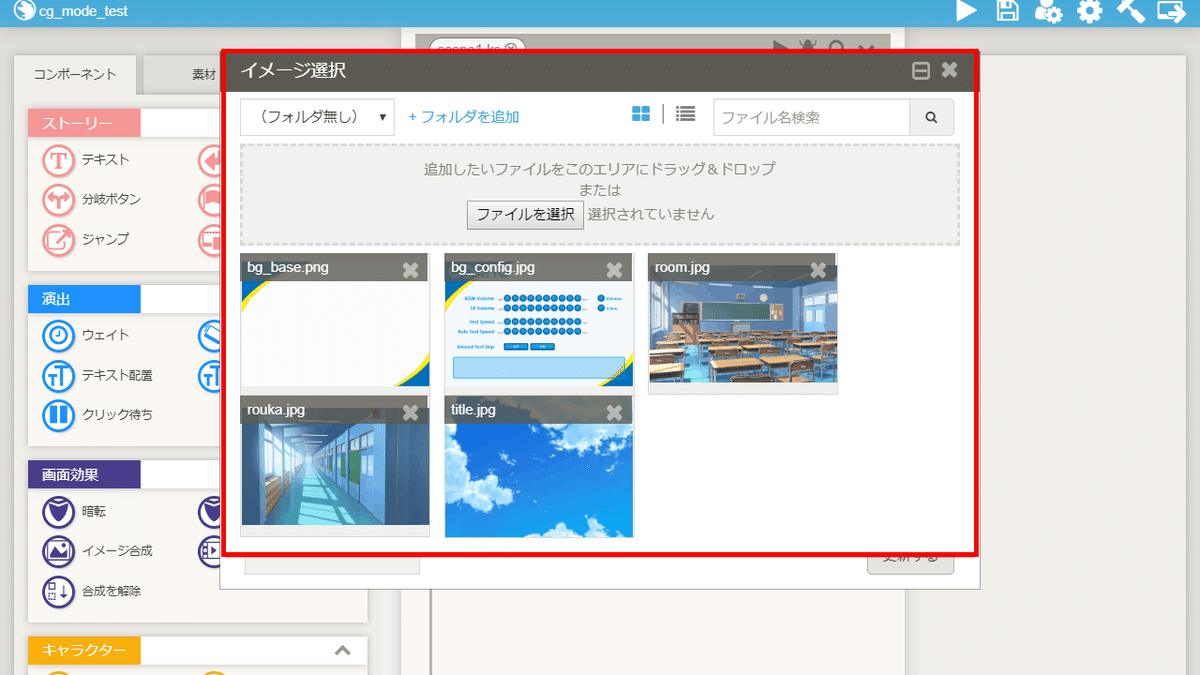The width and height of the screenshot is (1200, 675).
Task: Select the テキスト配置 component icon
Action: pyautogui.click(x=59, y=375)
